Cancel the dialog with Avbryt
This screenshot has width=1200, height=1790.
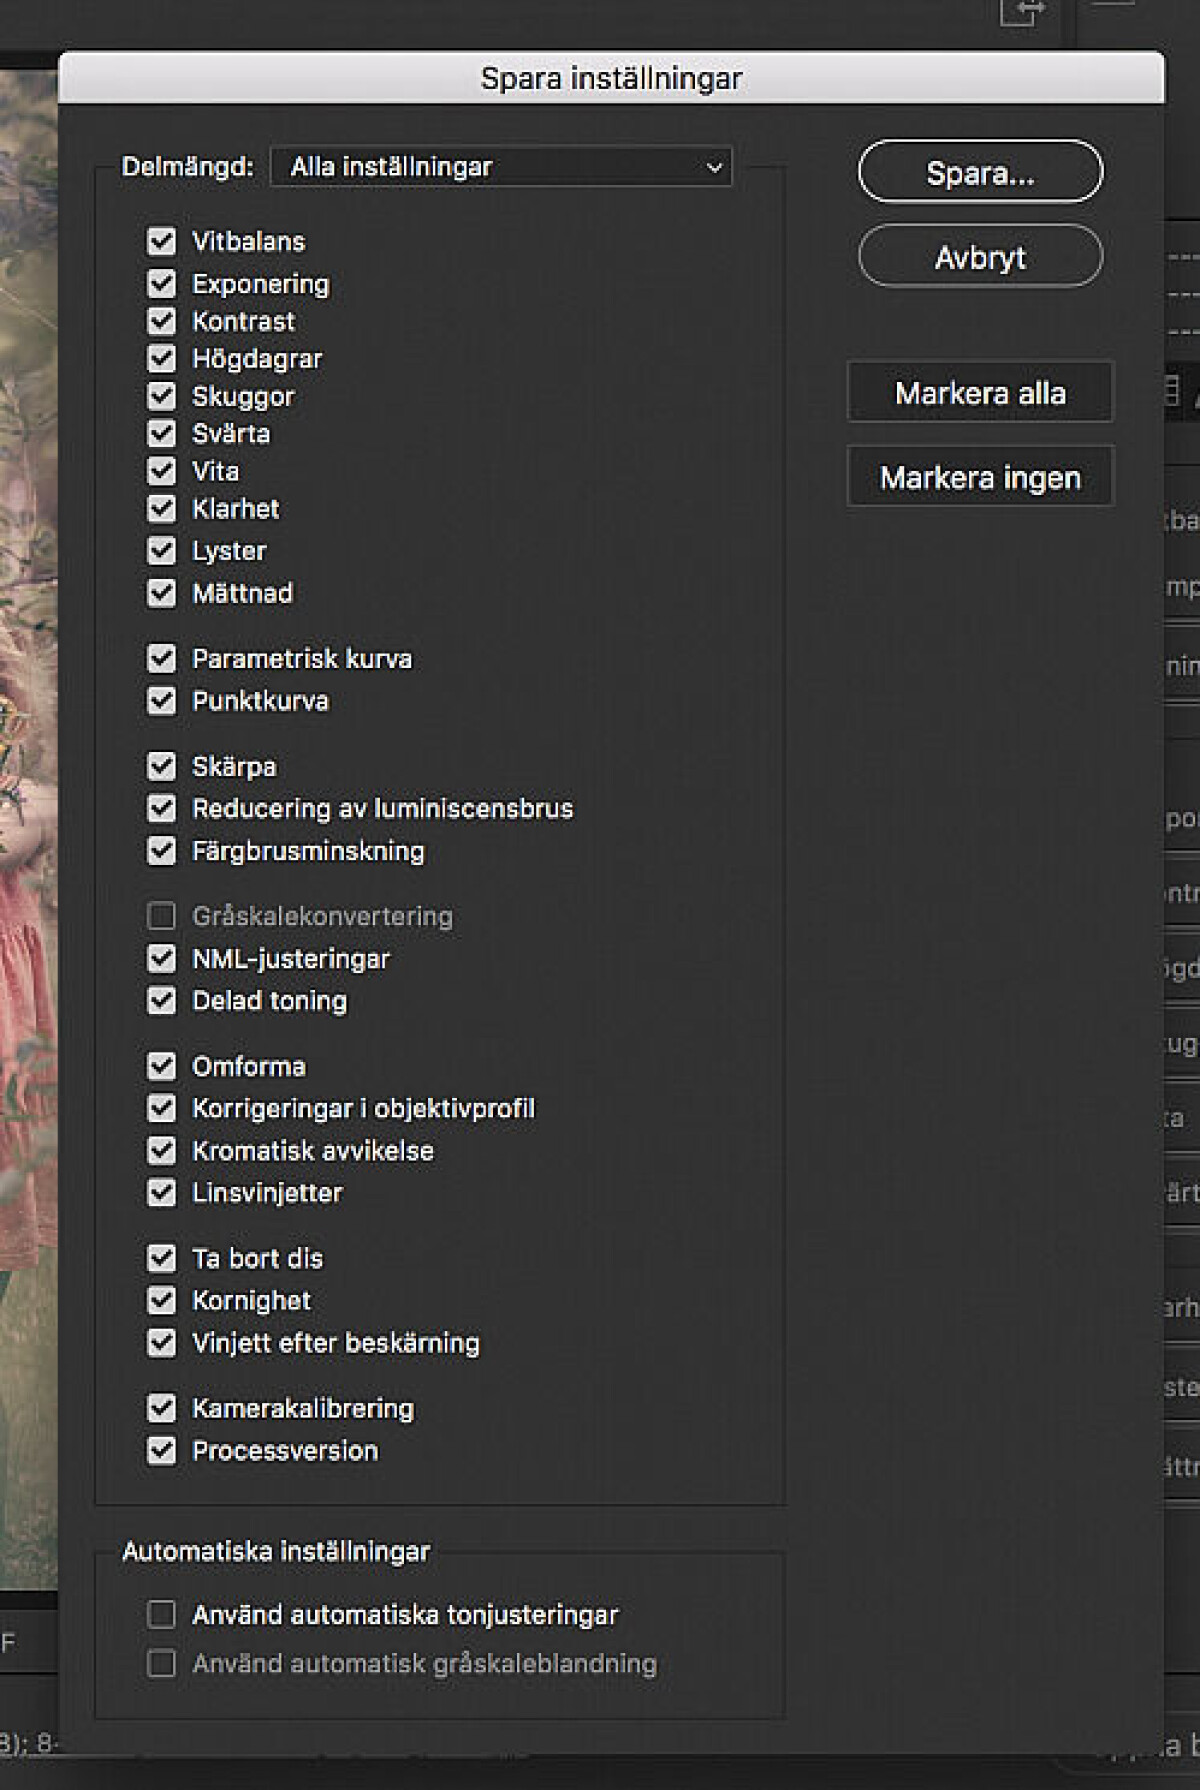coord(980,257)
